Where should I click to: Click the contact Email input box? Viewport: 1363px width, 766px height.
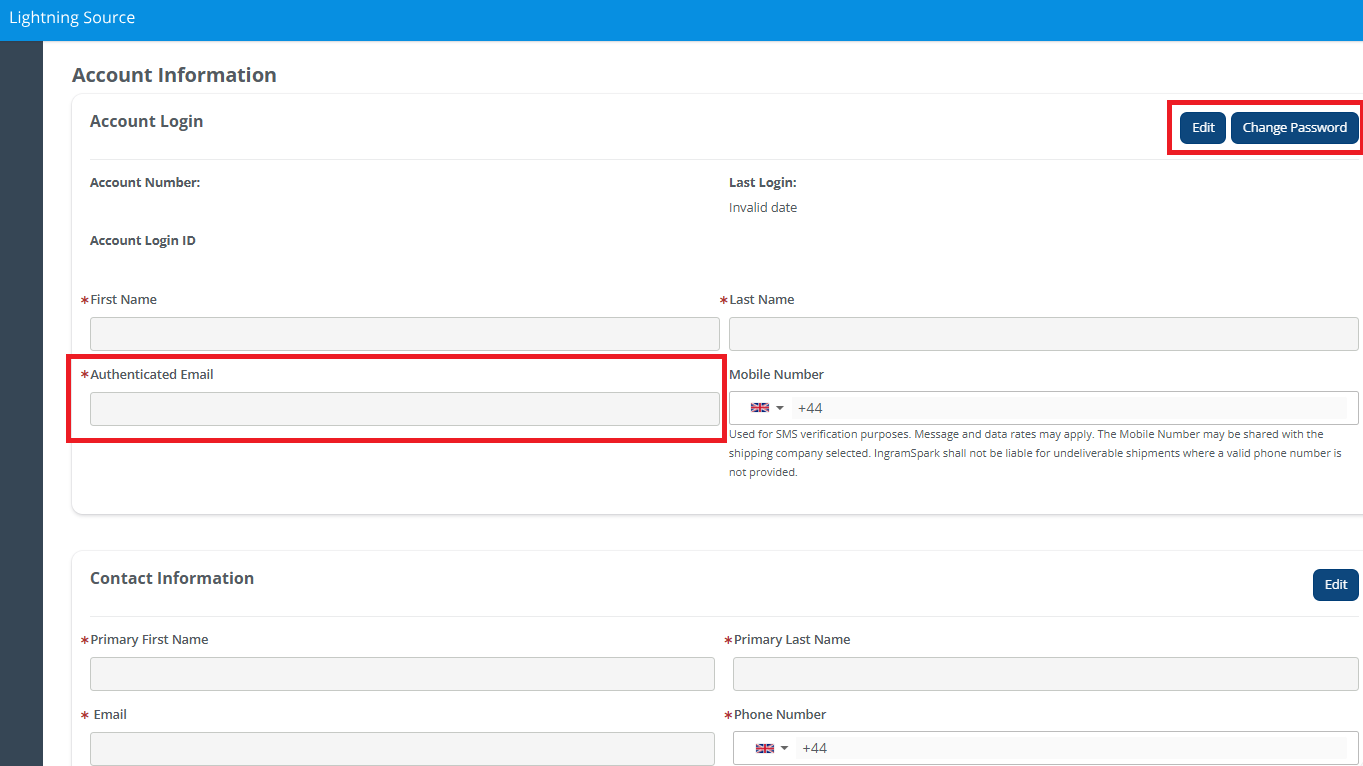402,749
